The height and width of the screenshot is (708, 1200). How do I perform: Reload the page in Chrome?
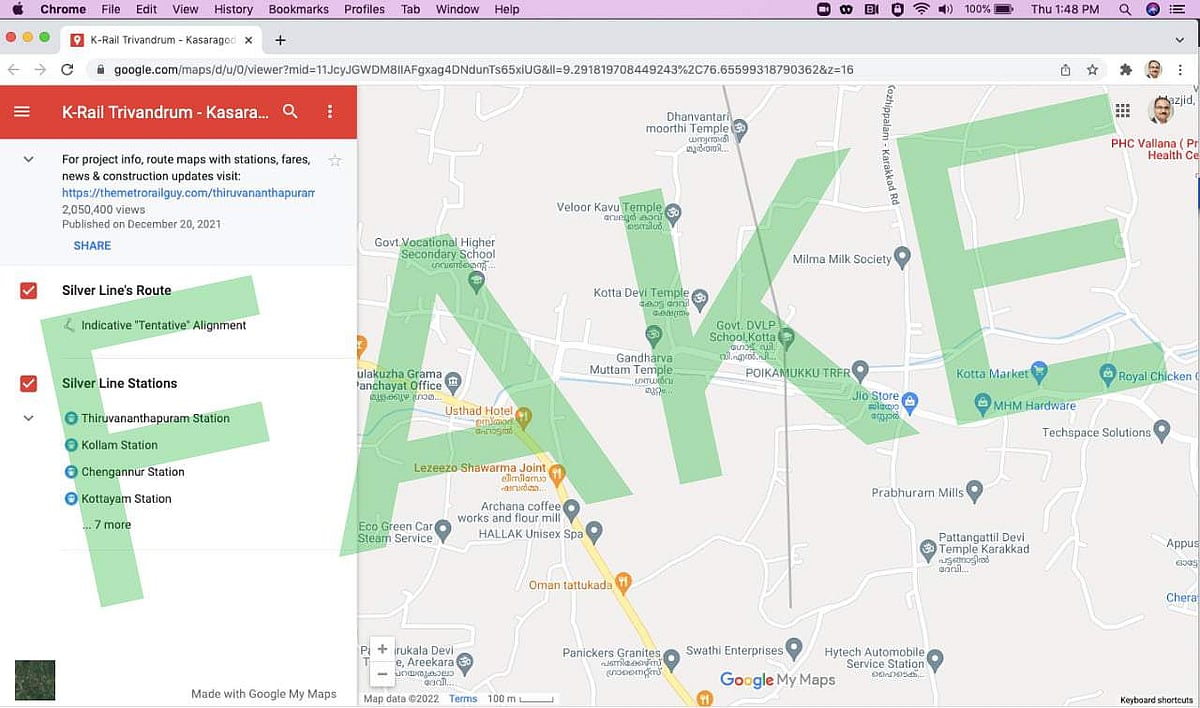(67, 70)
